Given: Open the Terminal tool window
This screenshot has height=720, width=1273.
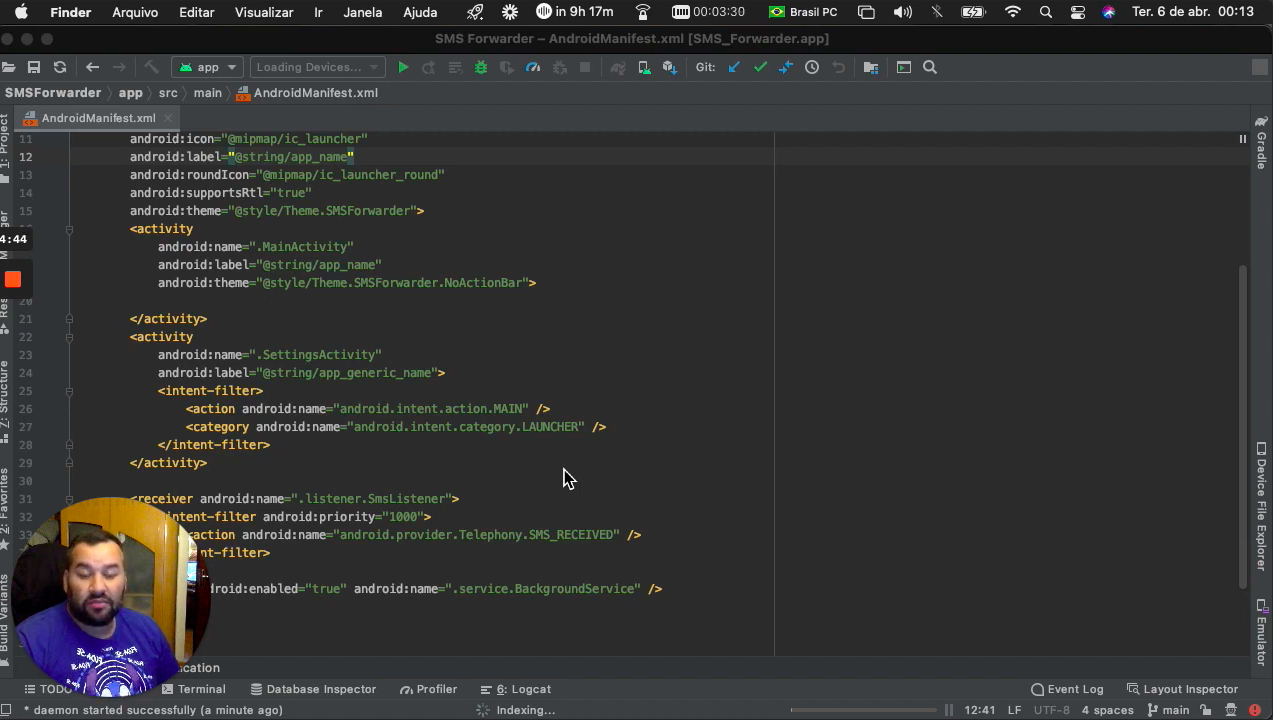Looking at the screenshot, I should coord(194,689).
